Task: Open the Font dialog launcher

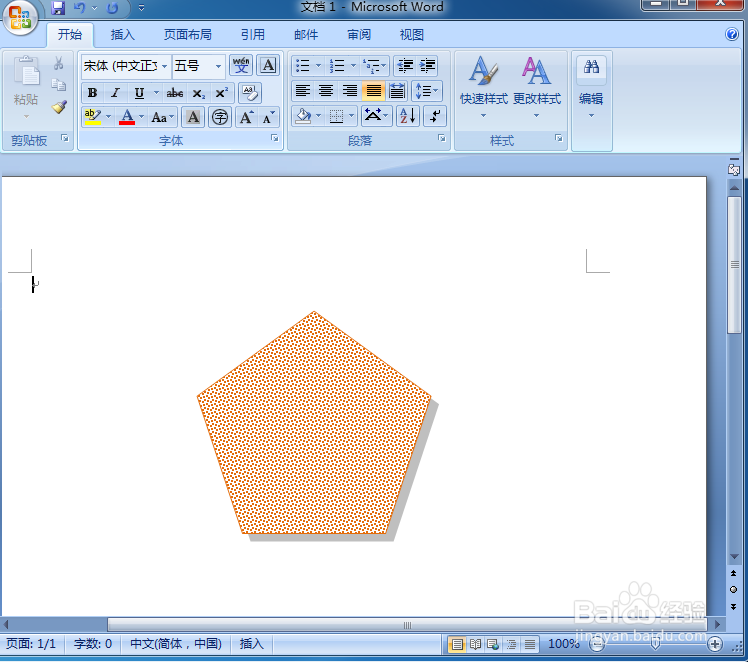Action: pos(275,138)
